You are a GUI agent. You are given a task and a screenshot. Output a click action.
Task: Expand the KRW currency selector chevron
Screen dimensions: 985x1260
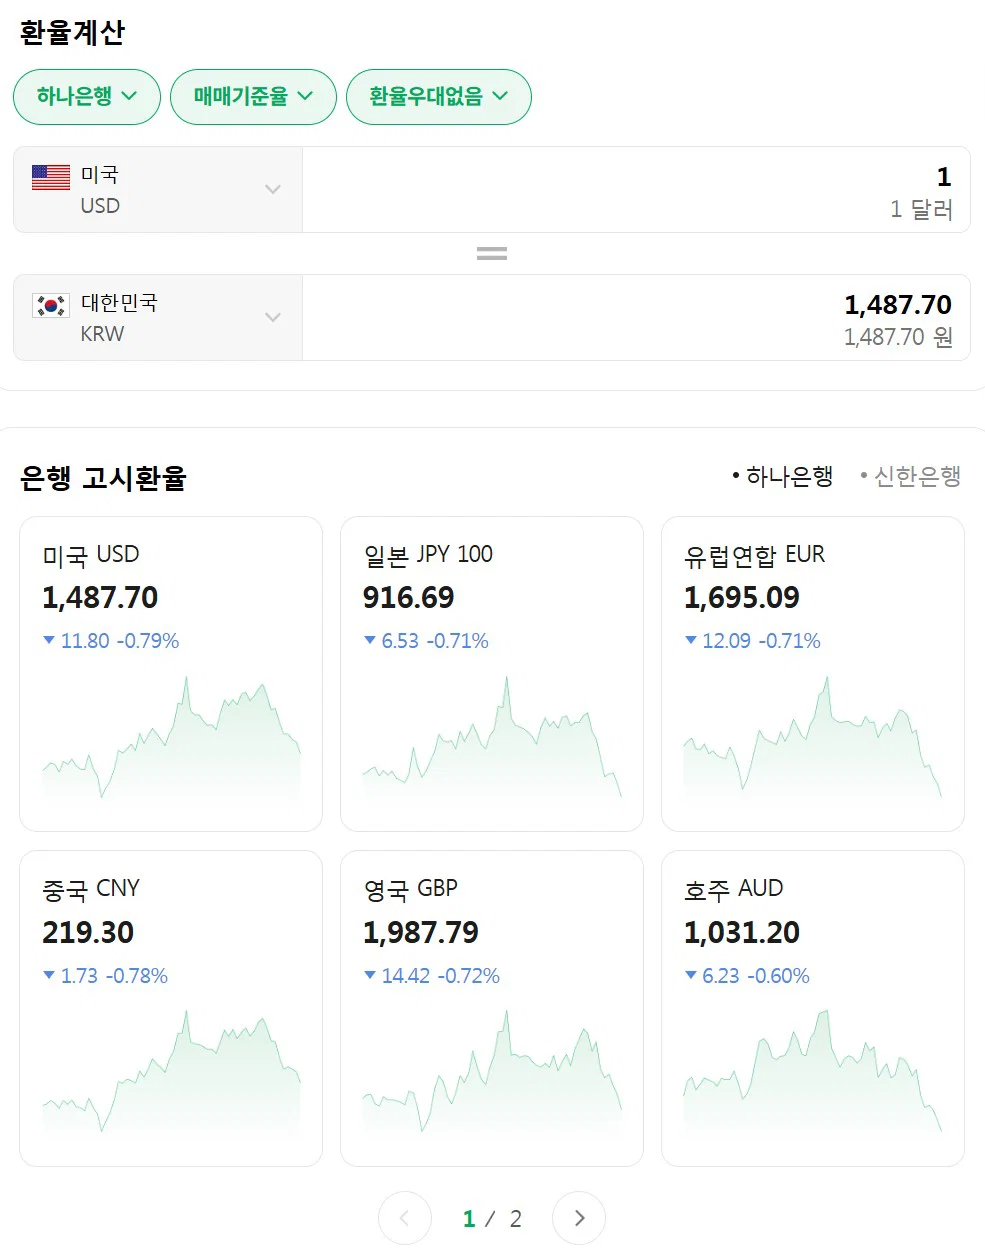coord(273,317)
